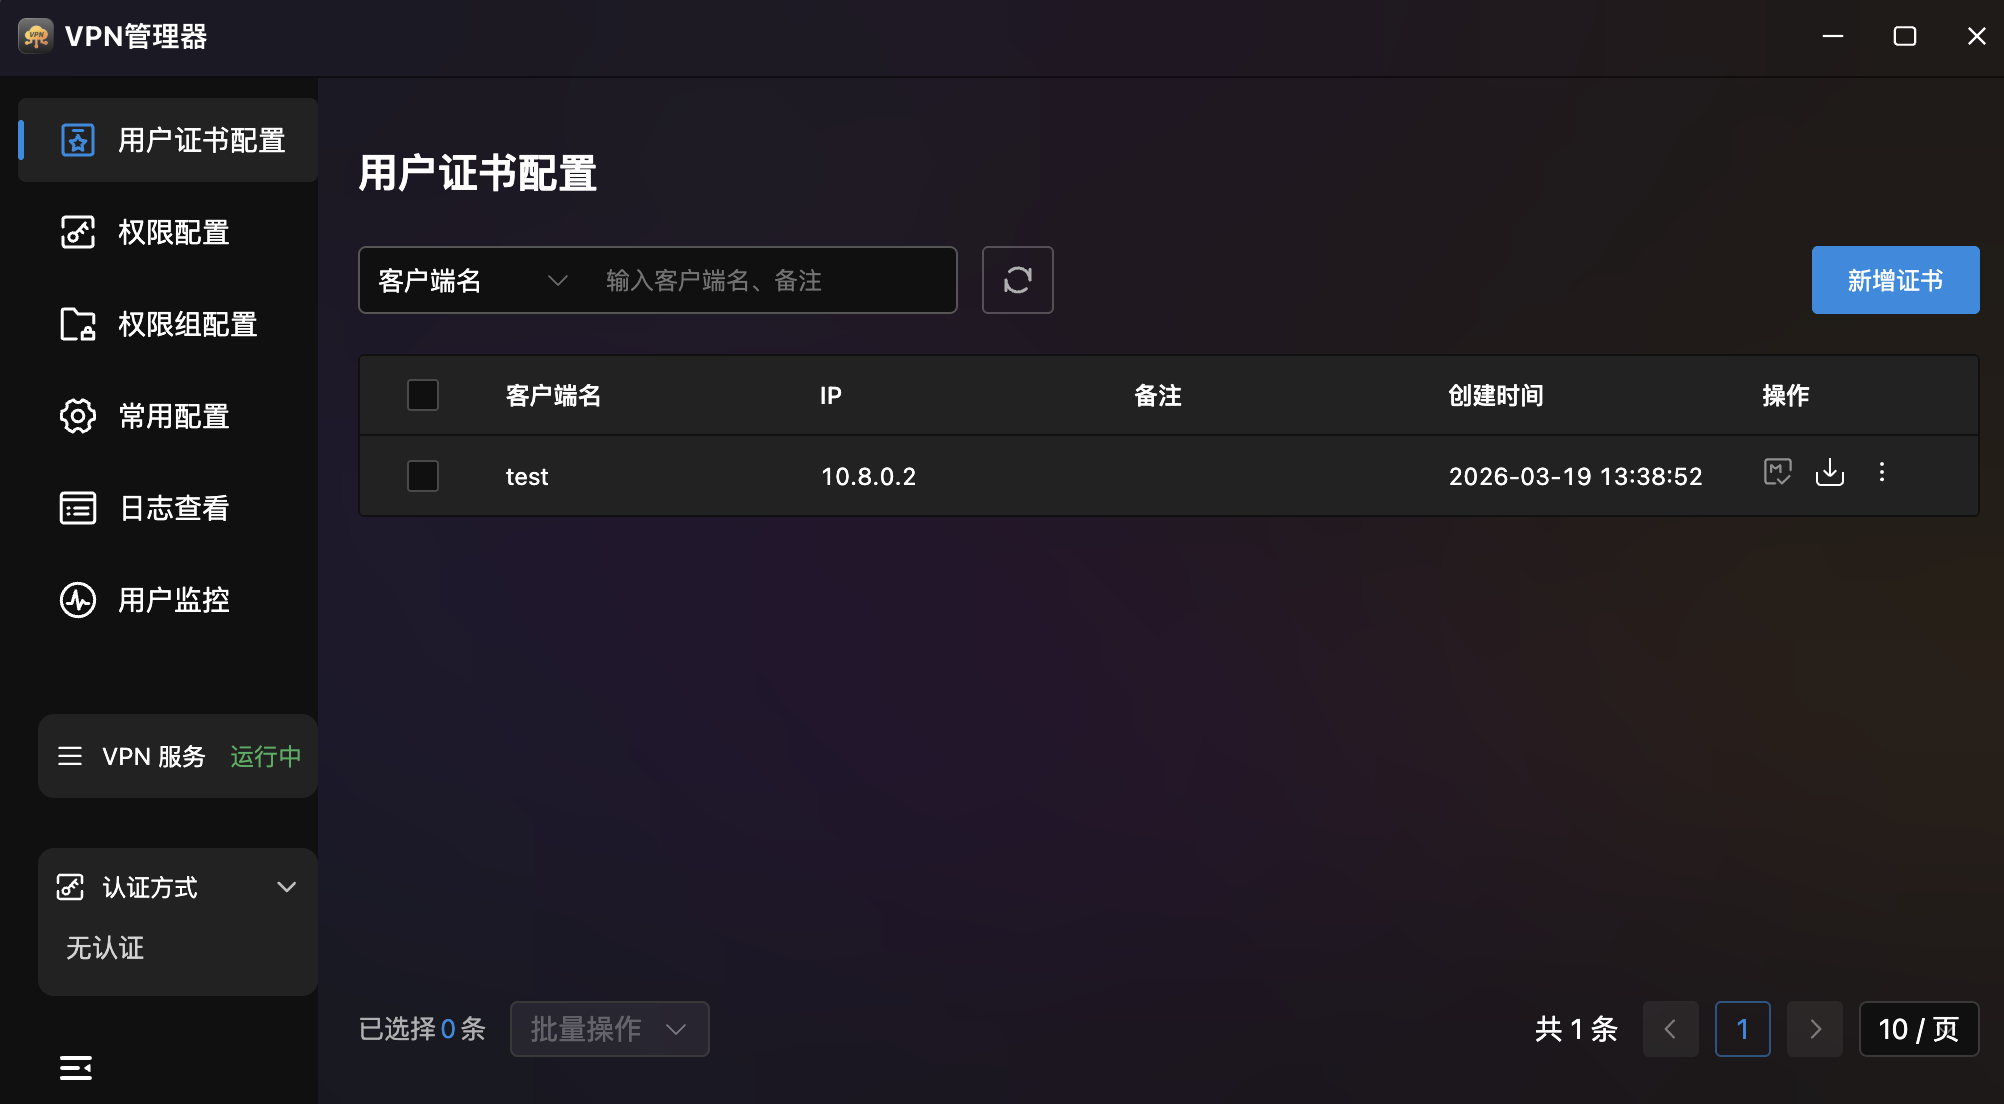2004x1104 pixels.
Task: Click the 运行中 status label
Action: pyautogui.click(x=266, y=756)
